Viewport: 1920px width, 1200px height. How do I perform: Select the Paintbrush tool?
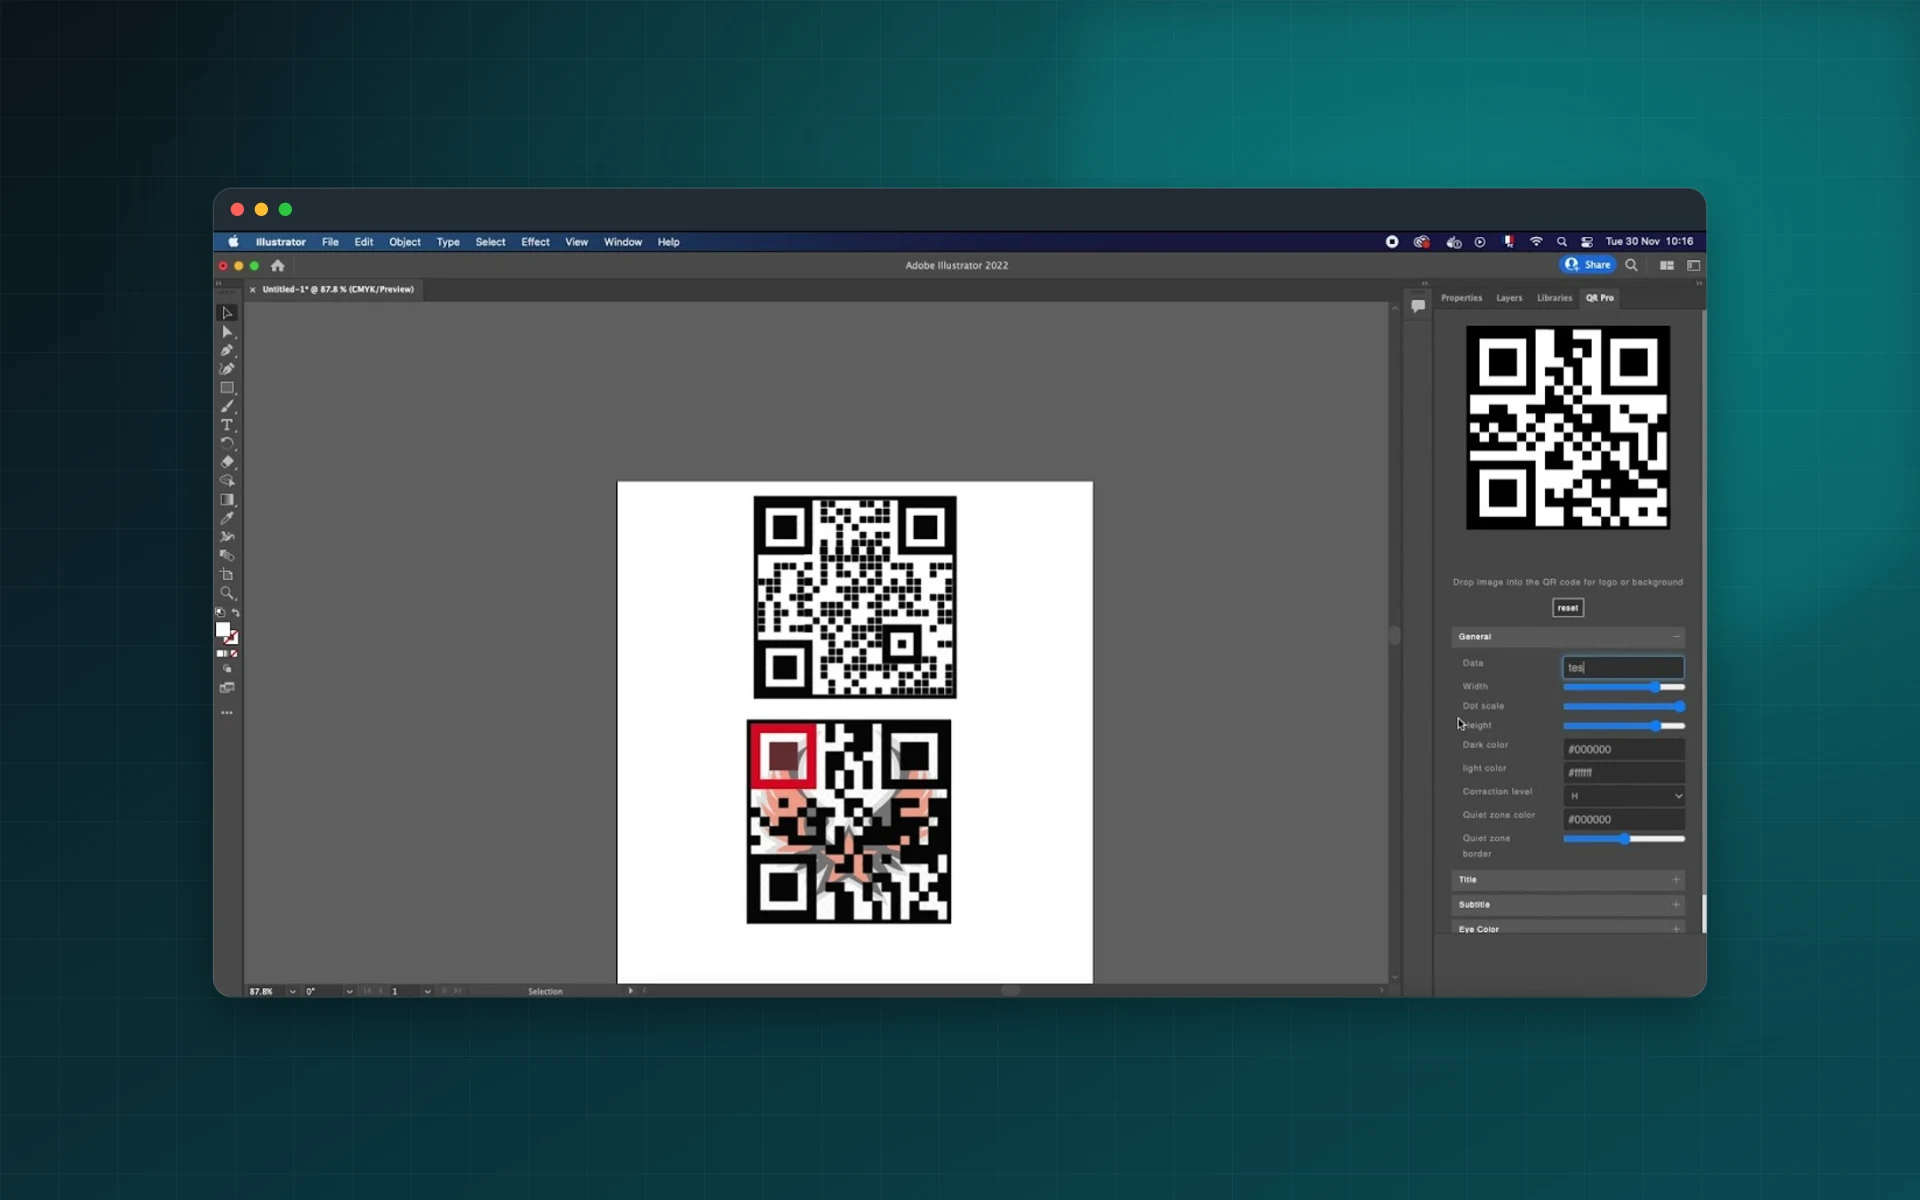point(227,406)
